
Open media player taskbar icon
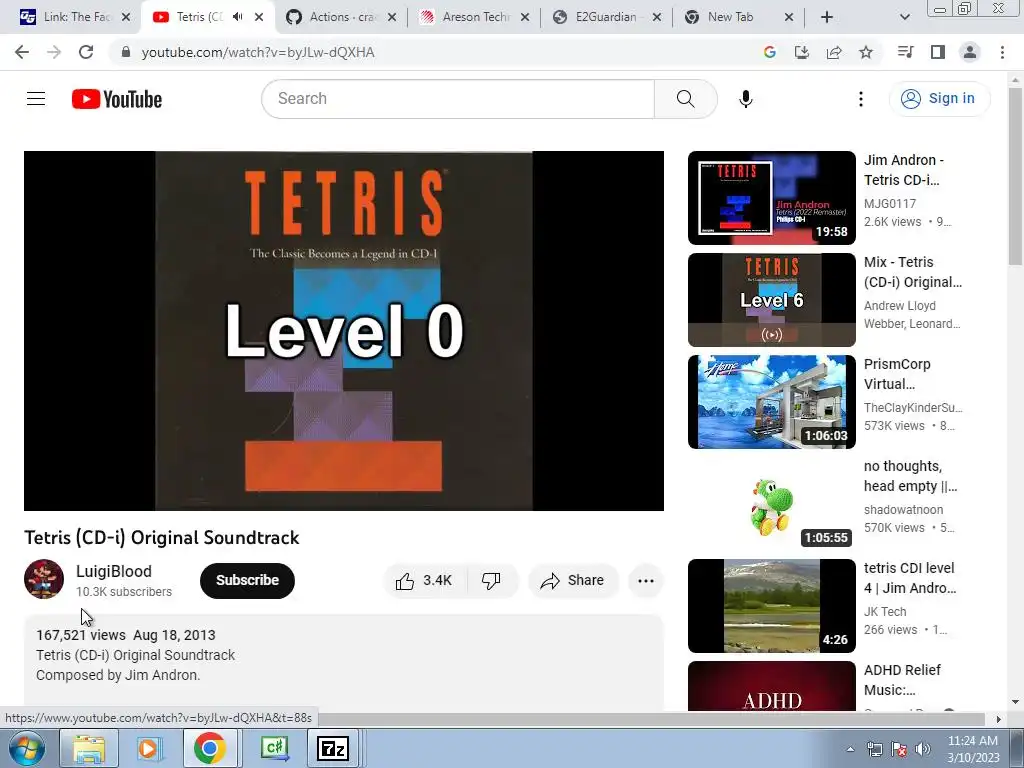point(150,748)
